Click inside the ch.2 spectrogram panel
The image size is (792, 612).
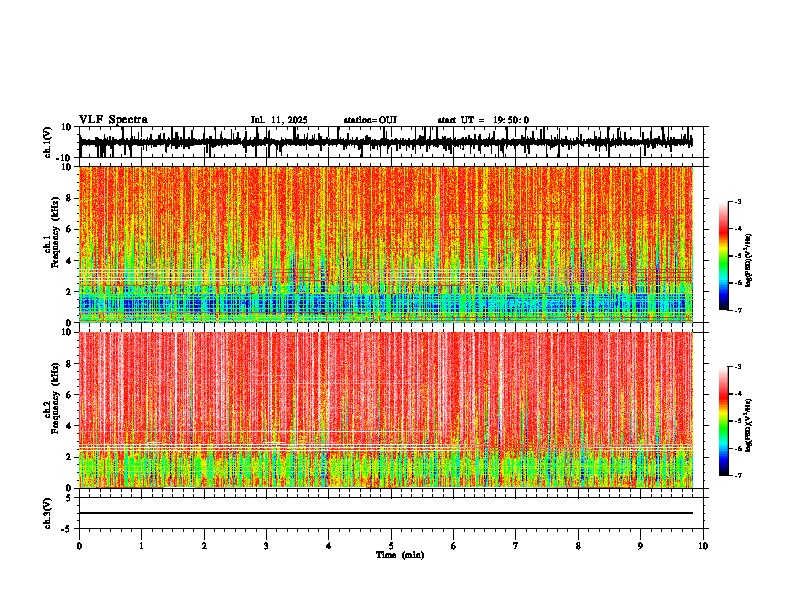385,410
